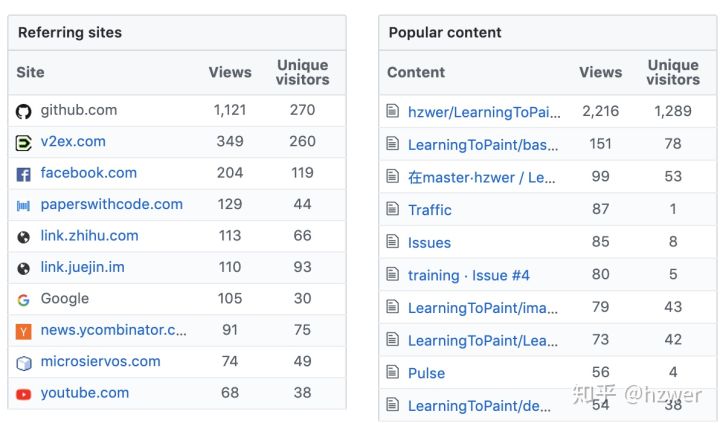Click the paperswithcode site icon
This screenshot has width=720, height=423.
pyautogui.click(x=24, y=205)
